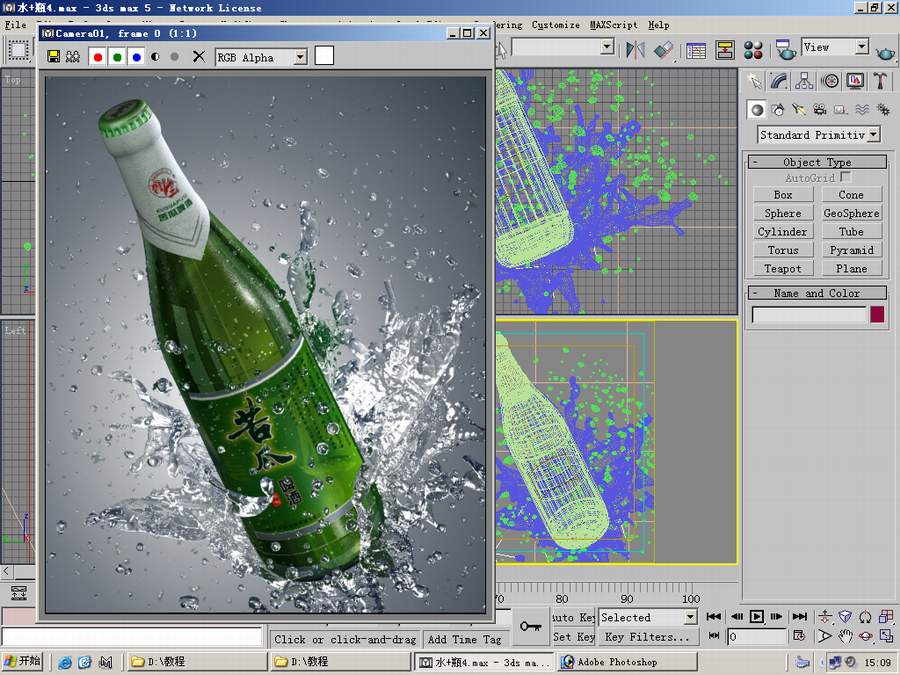The image size is (900, 675).
Task: Open the Material Editor (four spheres icon)
Action: pyautogui.click(x=754, y=49)
